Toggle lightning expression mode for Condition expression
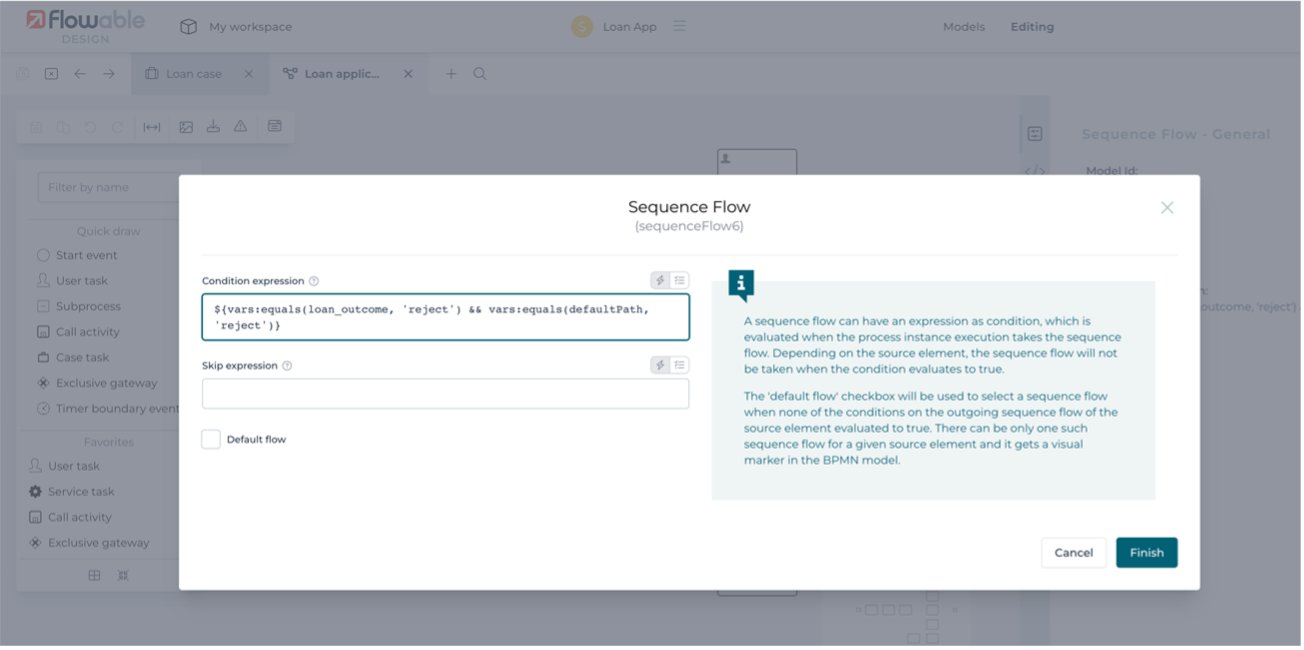This screenshot has width=1304, height=650. pos(660,281)
